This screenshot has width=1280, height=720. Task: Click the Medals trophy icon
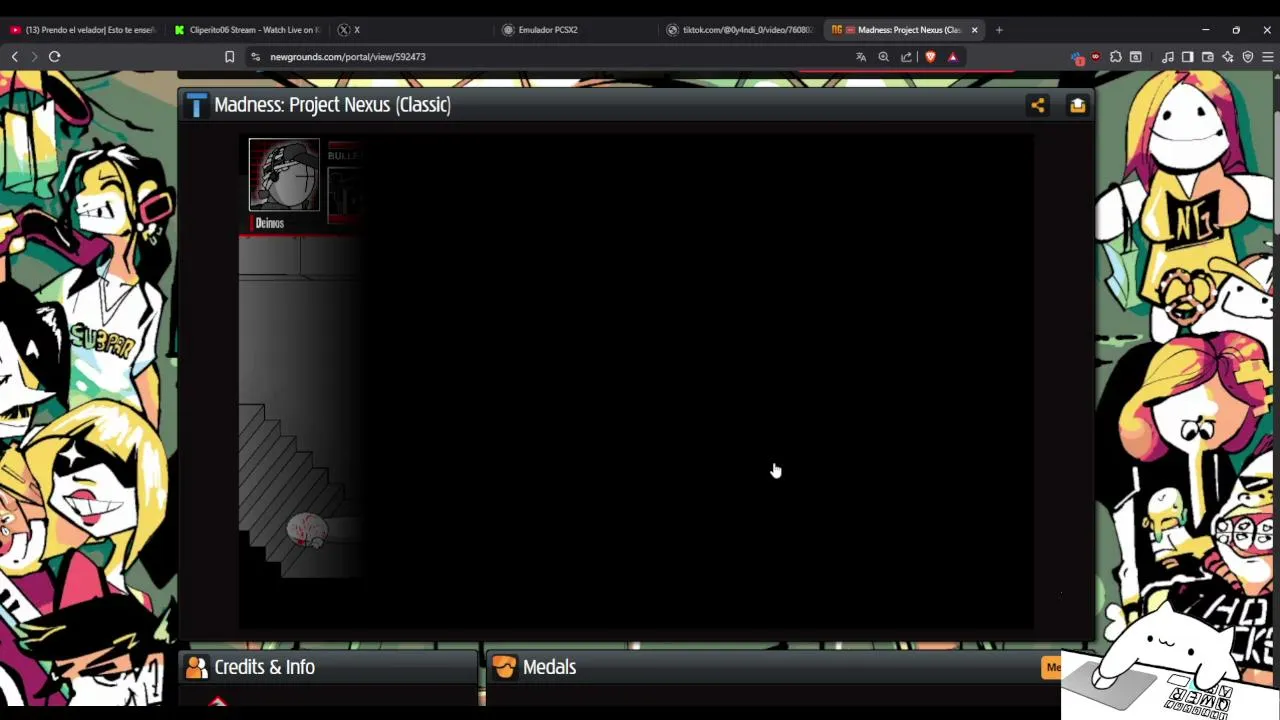[x=504, y=667]
